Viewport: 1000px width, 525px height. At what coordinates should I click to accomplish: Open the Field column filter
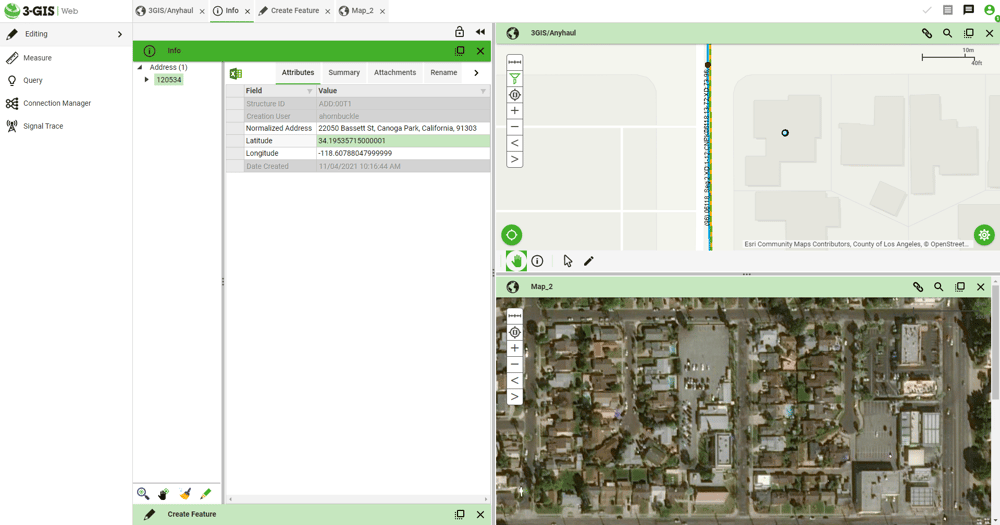(x=310, y=91)
